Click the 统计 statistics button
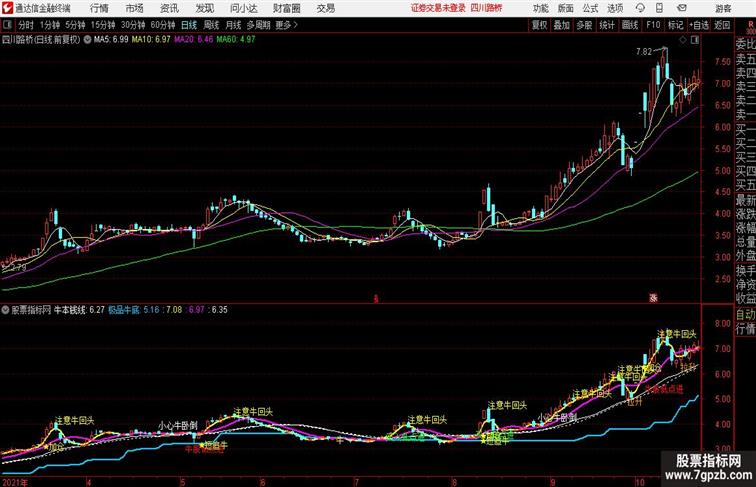Screen dimensions: 756x487 [607, 25]
